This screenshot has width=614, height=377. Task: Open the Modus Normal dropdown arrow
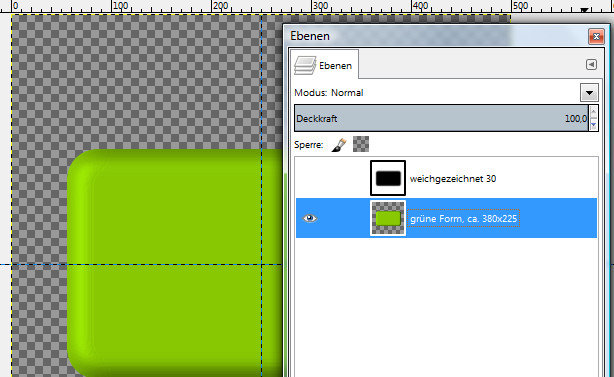point(589,93)
